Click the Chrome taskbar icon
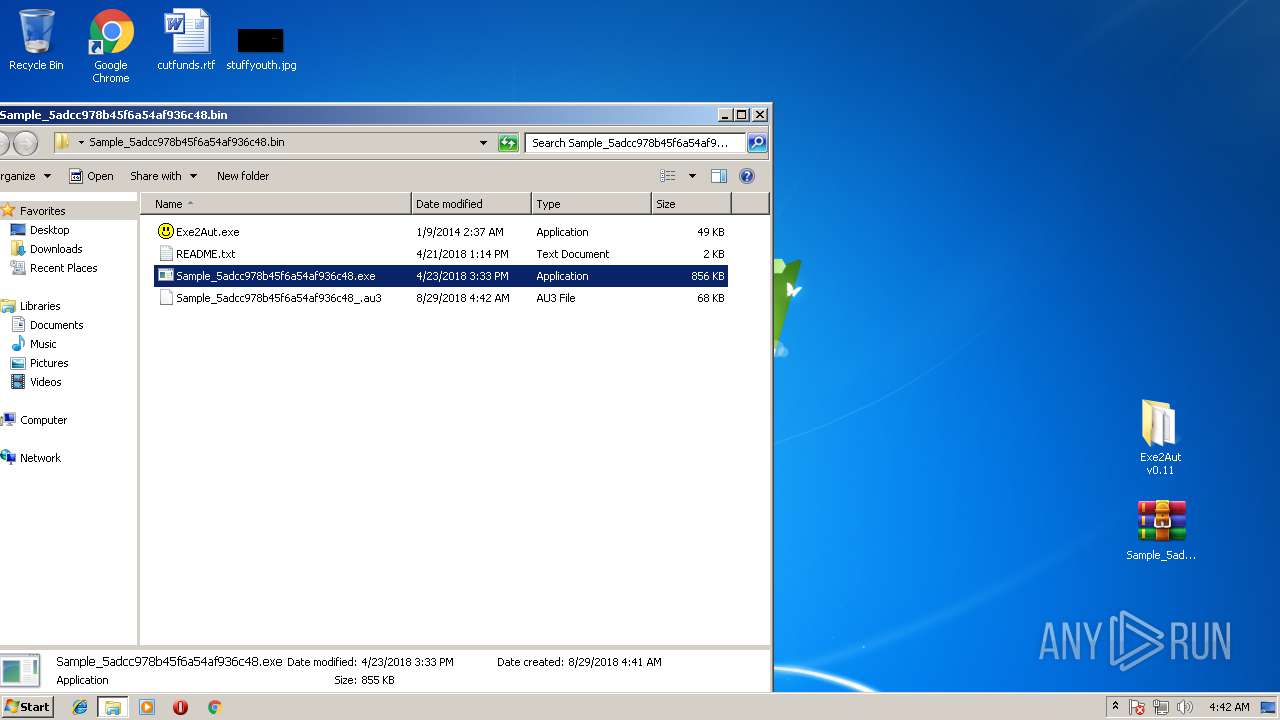Viewport: 1280px width, 720px height. [214, 707]
